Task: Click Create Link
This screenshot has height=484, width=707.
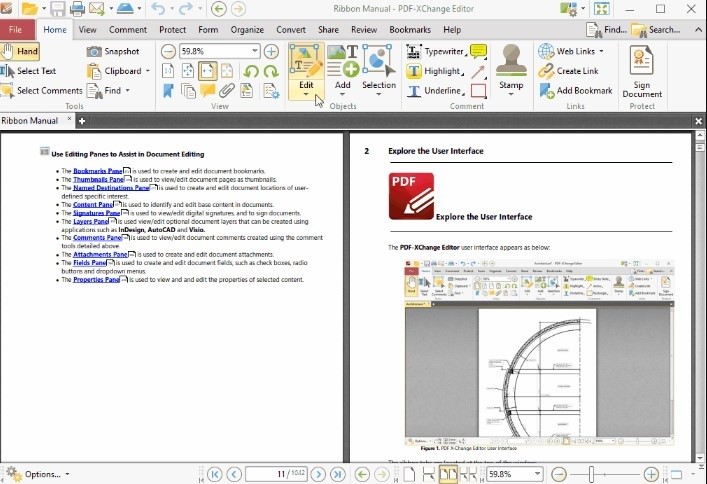Action: pyautogui.click(x=568, y=71)
